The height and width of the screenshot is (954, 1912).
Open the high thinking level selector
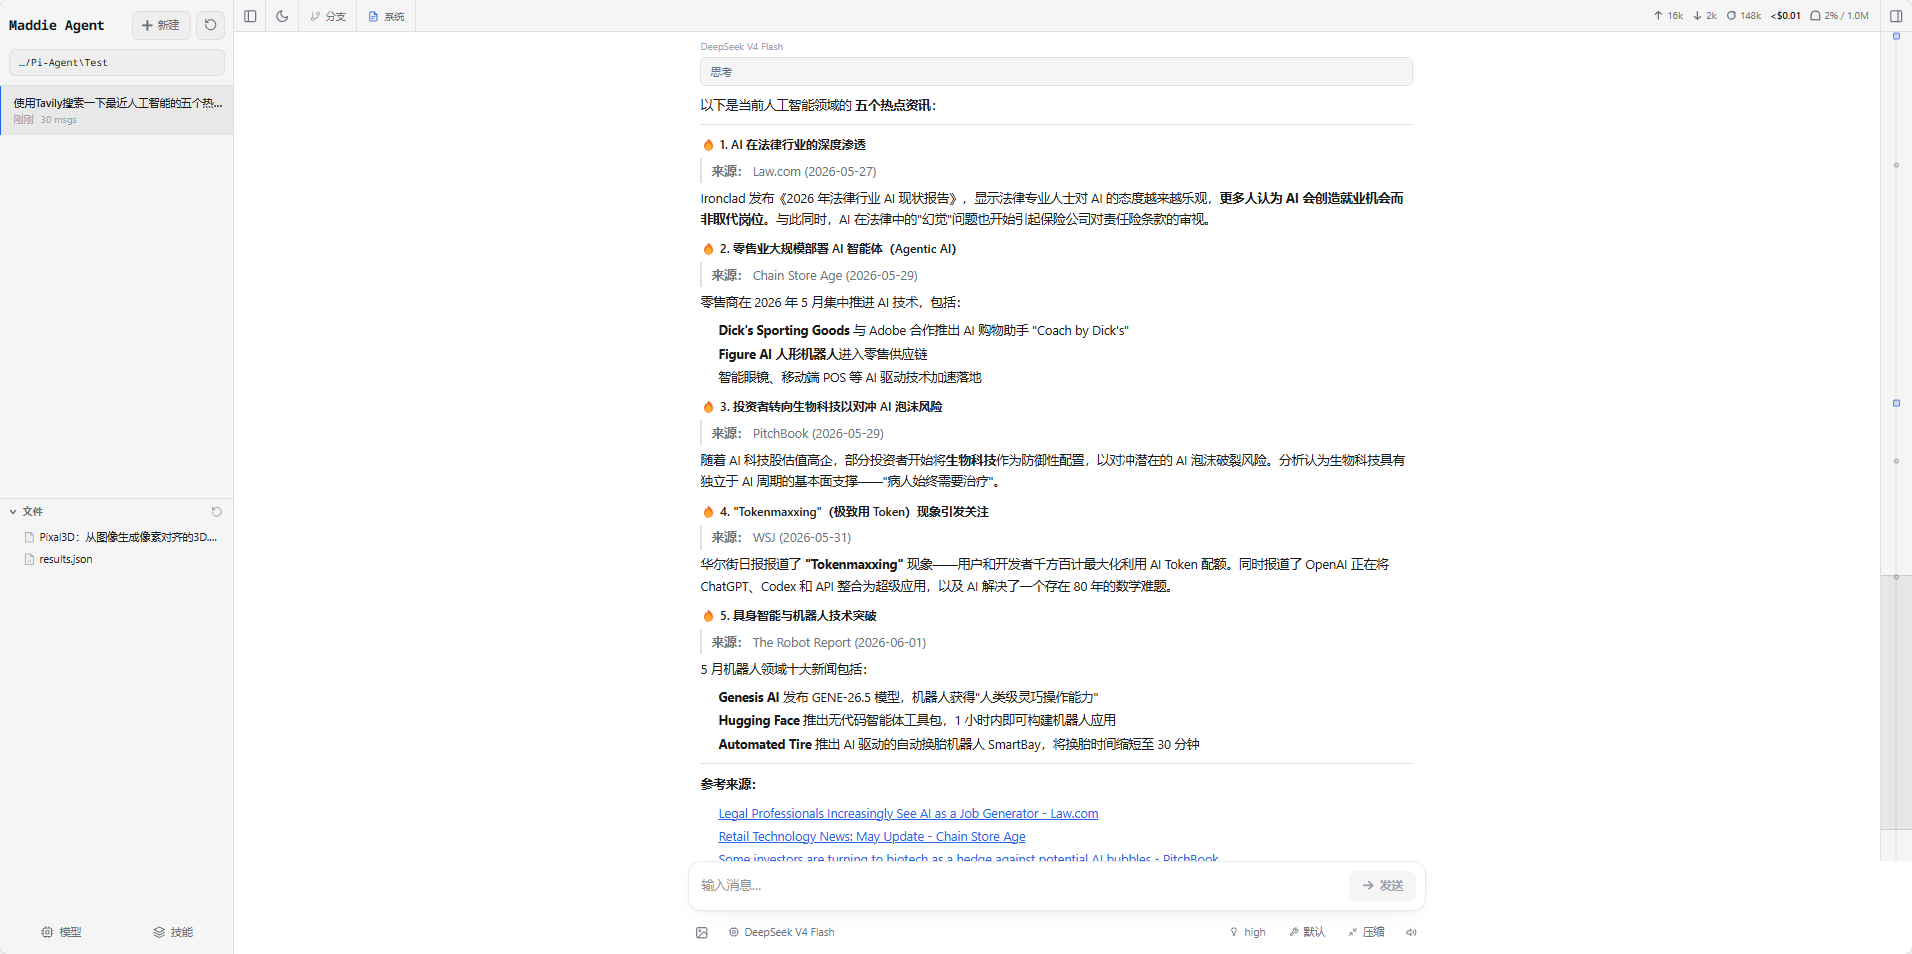click(x=1247, y=932)
